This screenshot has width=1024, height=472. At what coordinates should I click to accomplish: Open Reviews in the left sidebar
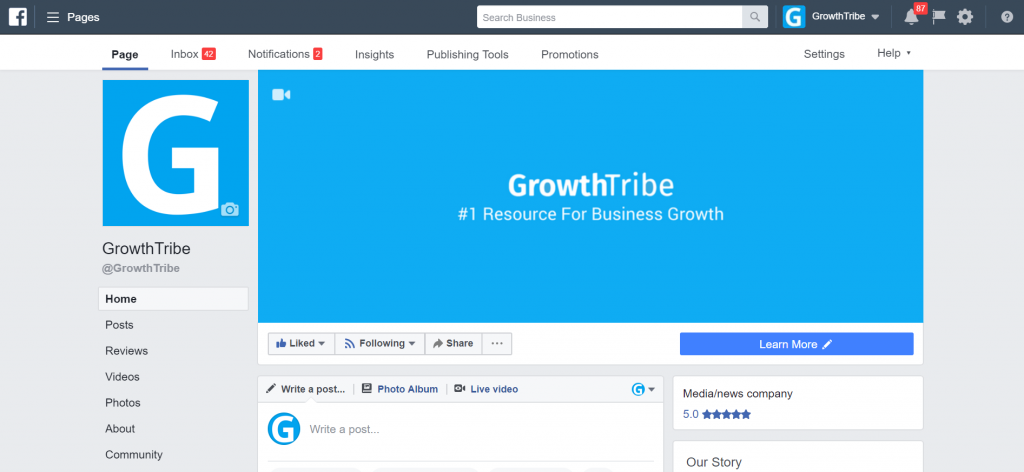126,351
